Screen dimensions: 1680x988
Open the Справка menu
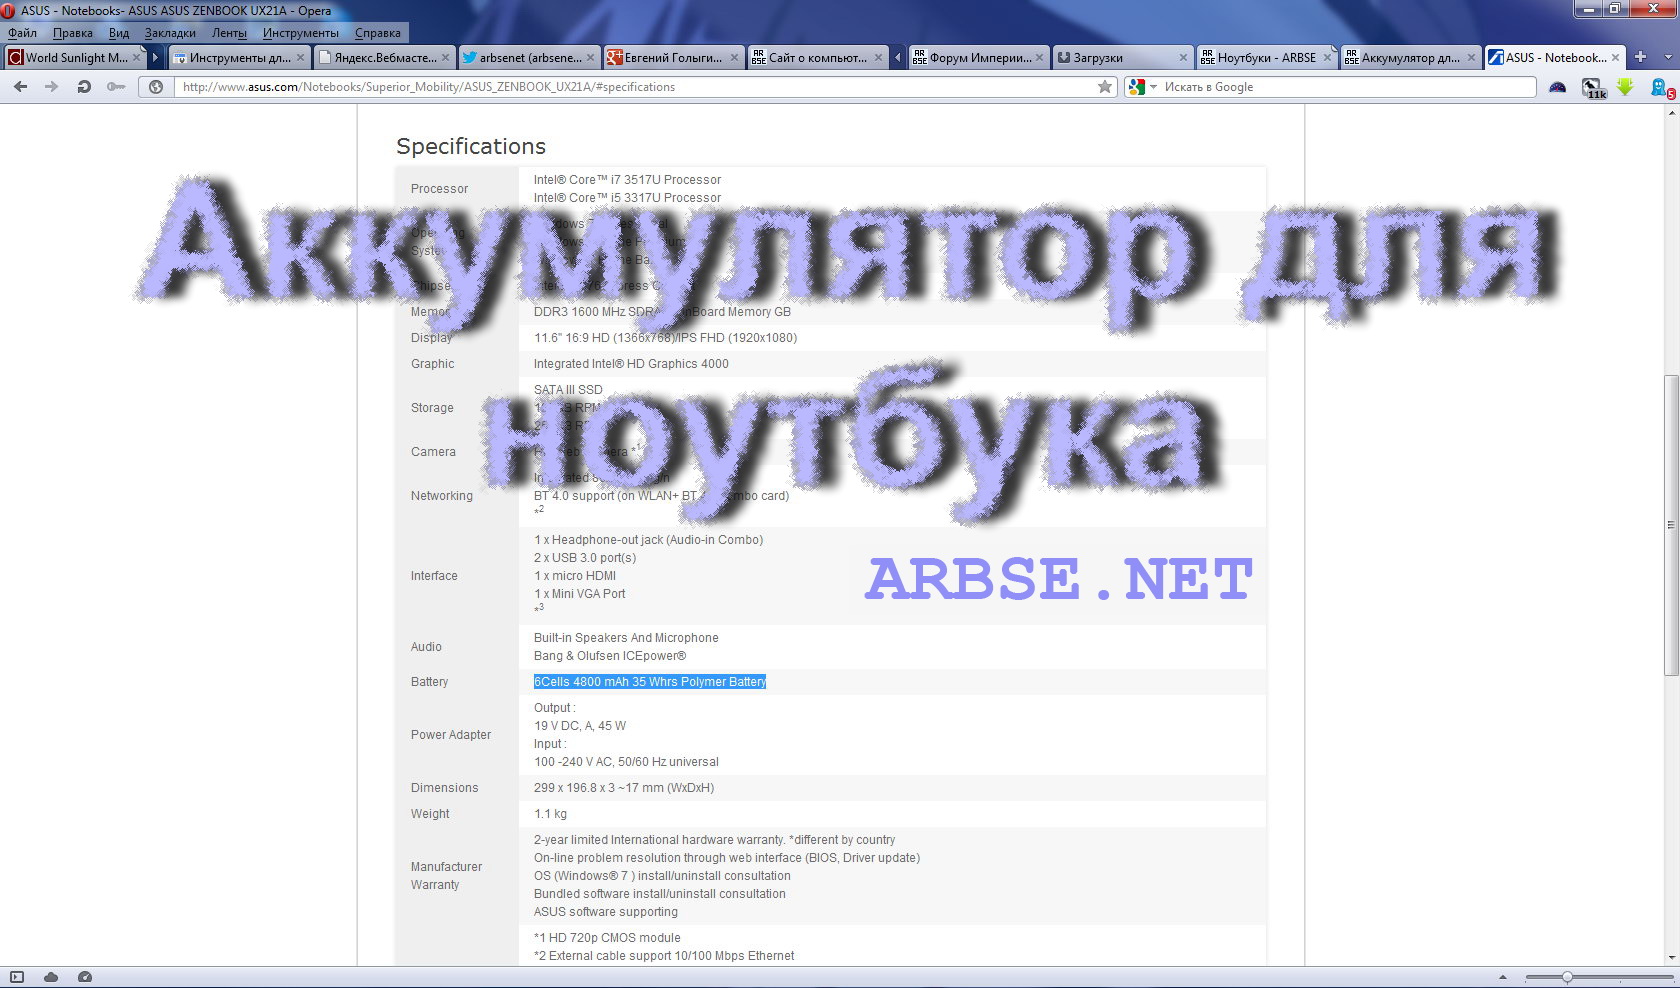coord(378,33)
